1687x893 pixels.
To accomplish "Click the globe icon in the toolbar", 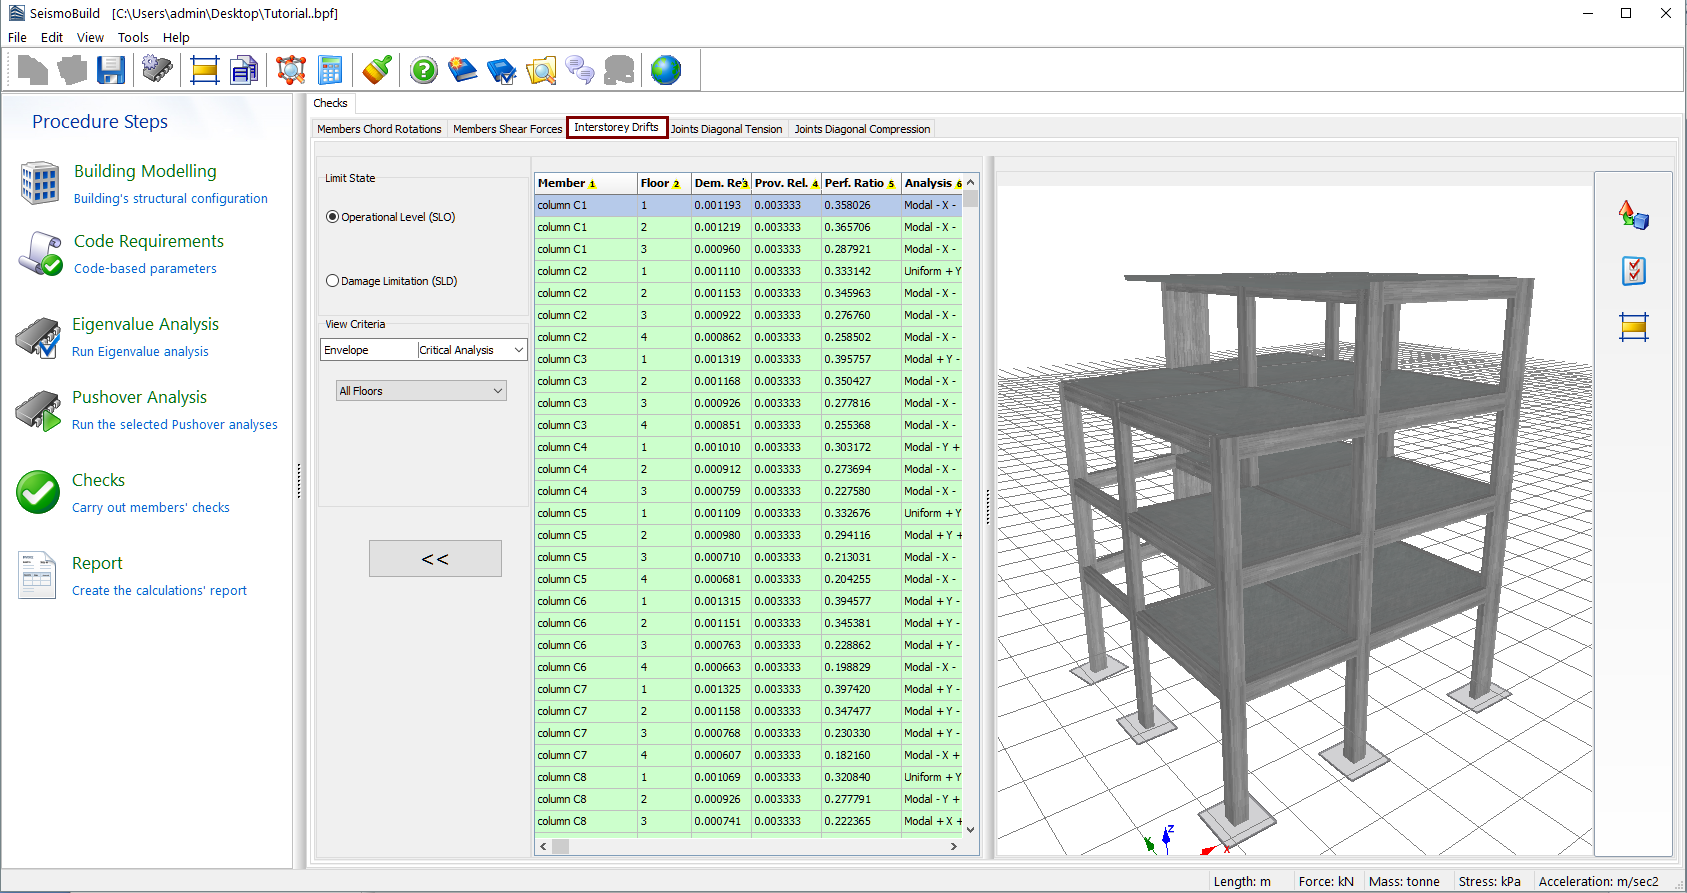I will [665, 70].
